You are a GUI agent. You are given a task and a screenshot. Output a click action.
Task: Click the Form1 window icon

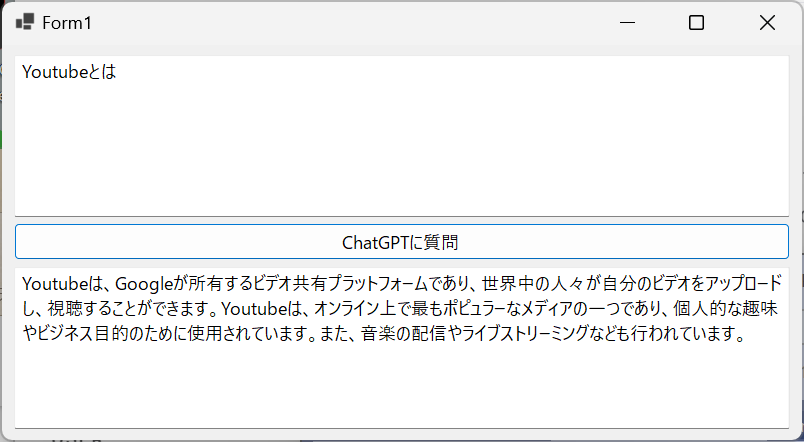click(x=25, y=22)
